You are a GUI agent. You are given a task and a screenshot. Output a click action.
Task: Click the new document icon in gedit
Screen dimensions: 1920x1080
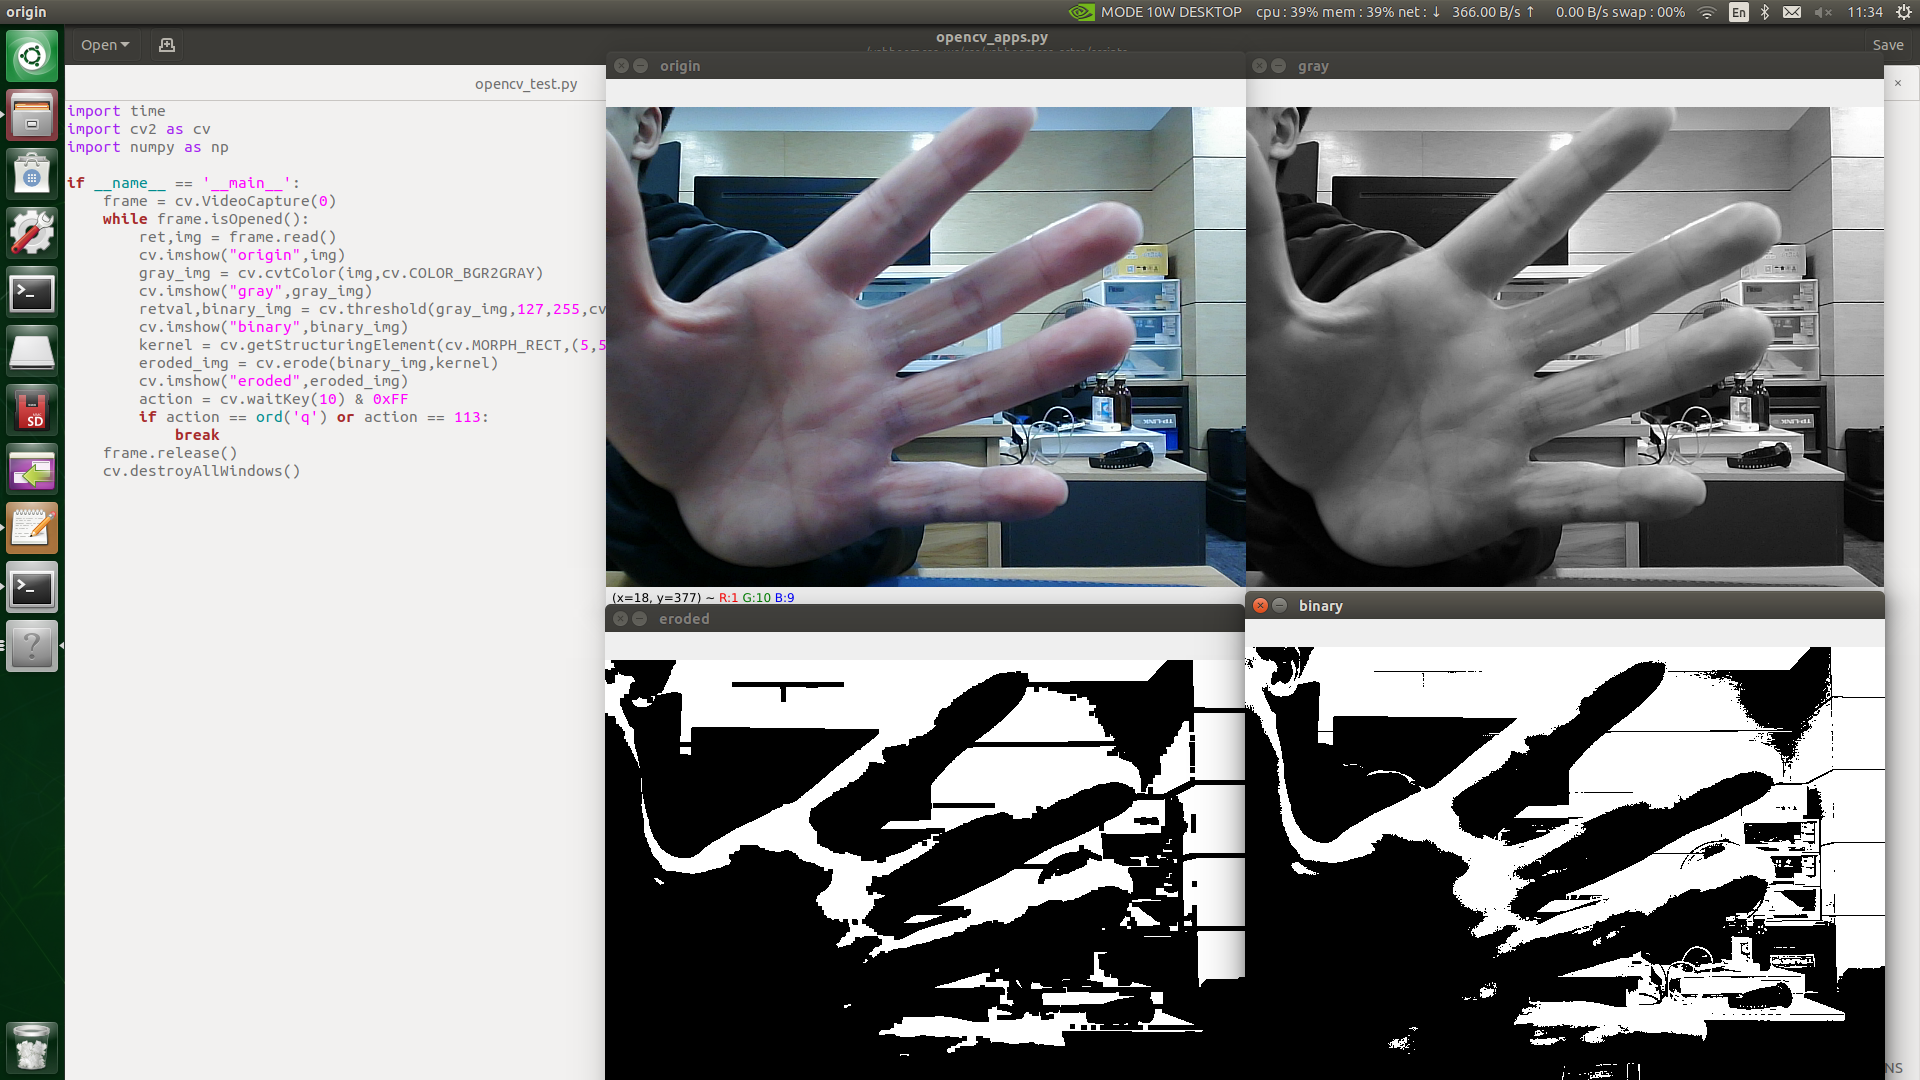coord(167,45)
